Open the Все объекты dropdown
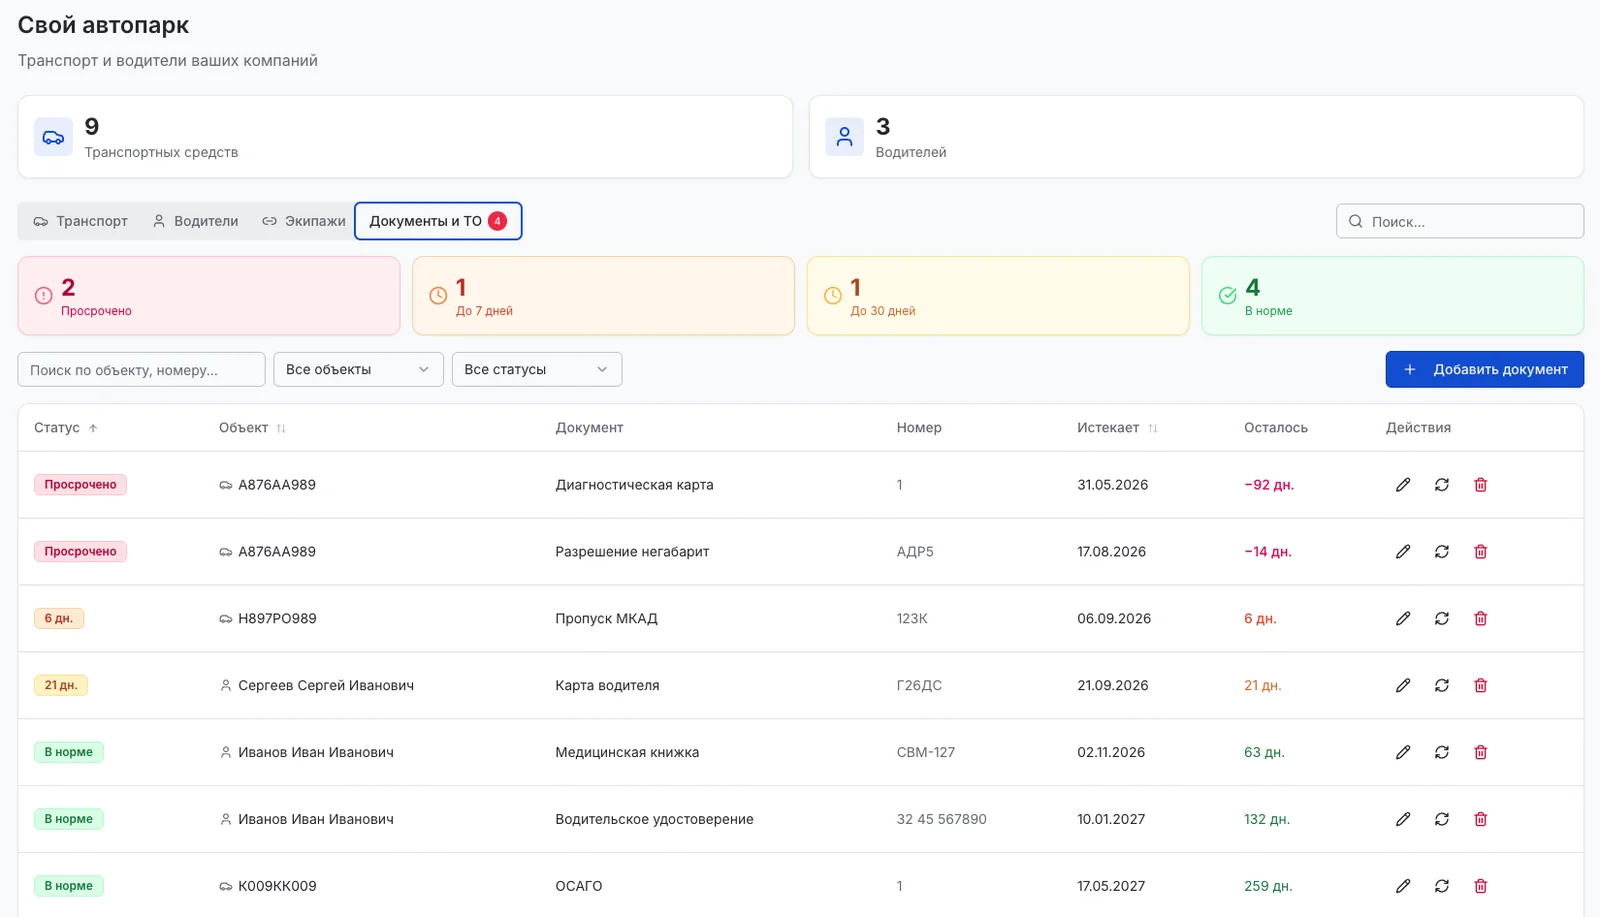The height and width of the screenshot is (917, 1600). click(x=358, y=369)
